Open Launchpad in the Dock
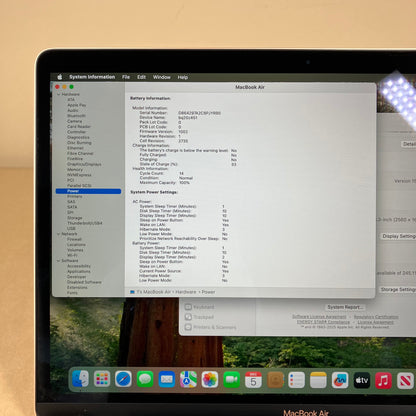416x416 pixels. pyautogui.click(x=102, y=379)
